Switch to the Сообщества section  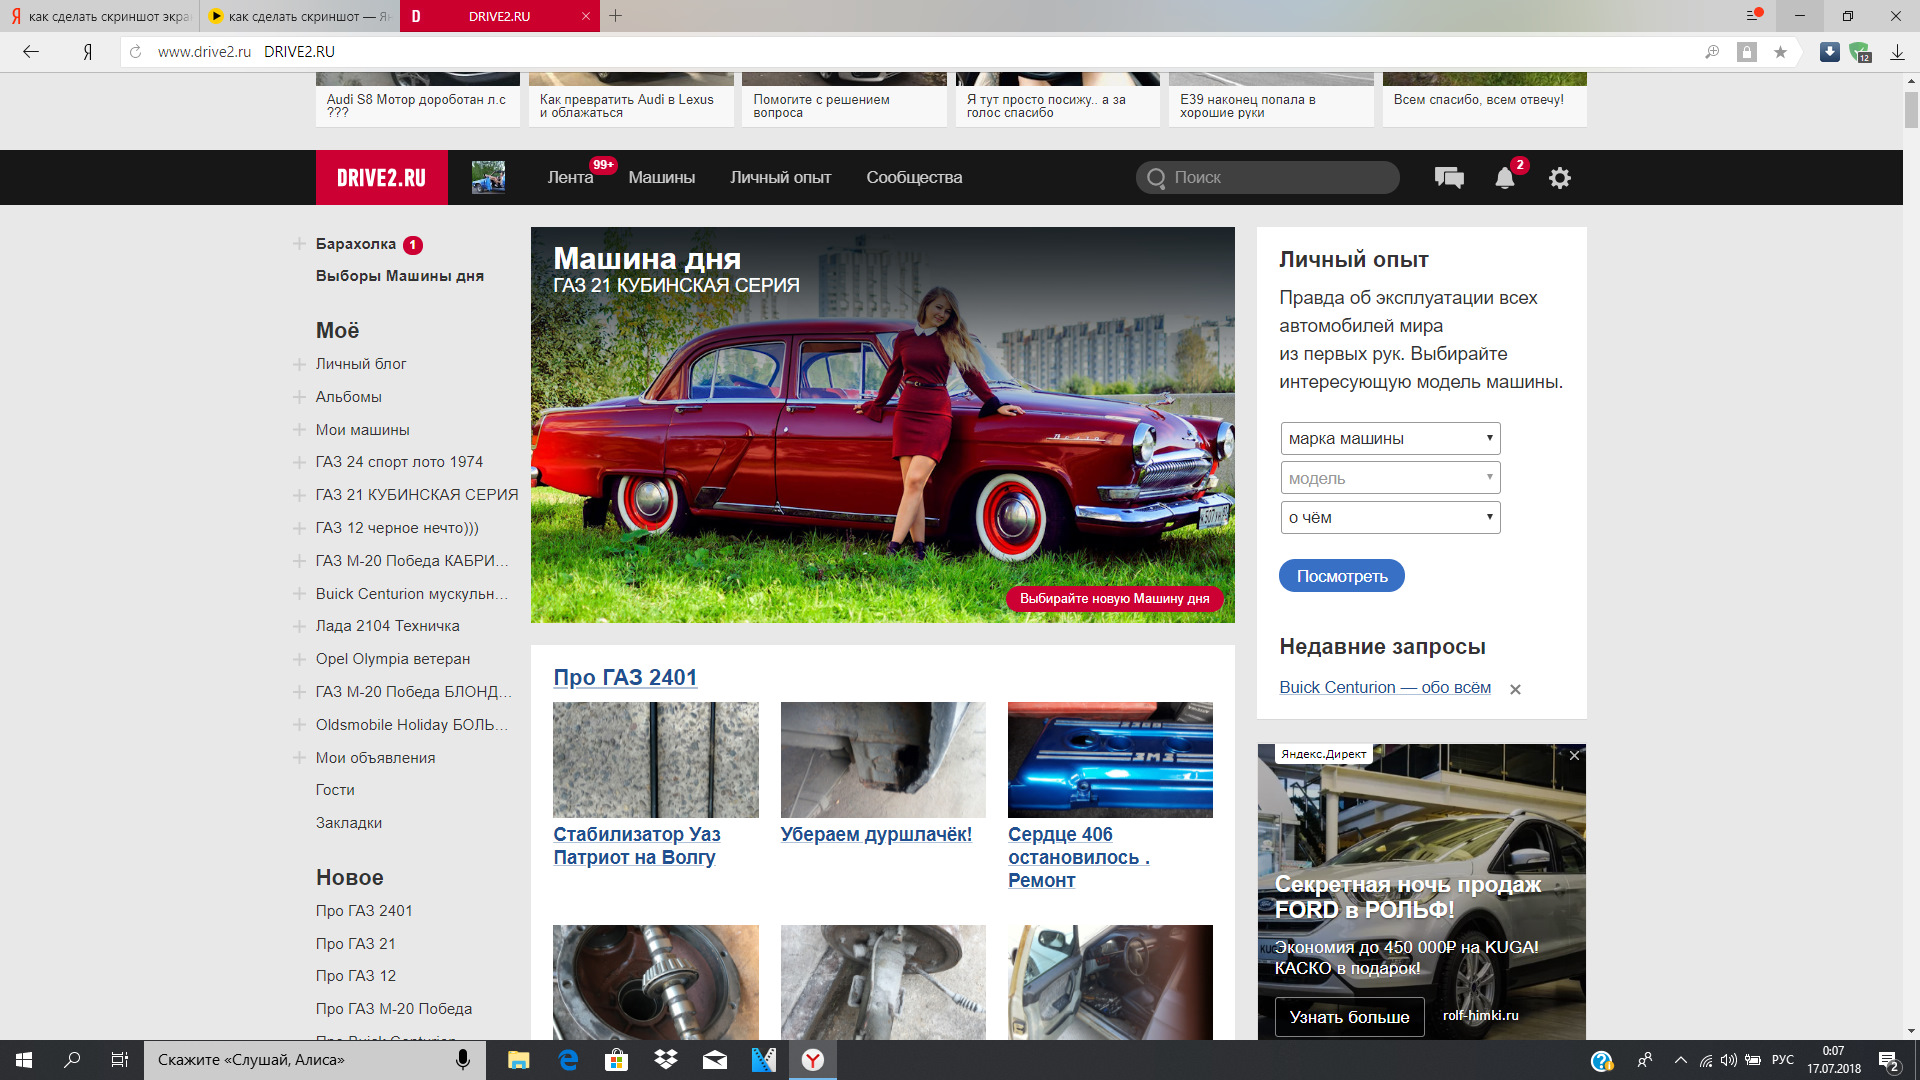click(914, 177)
